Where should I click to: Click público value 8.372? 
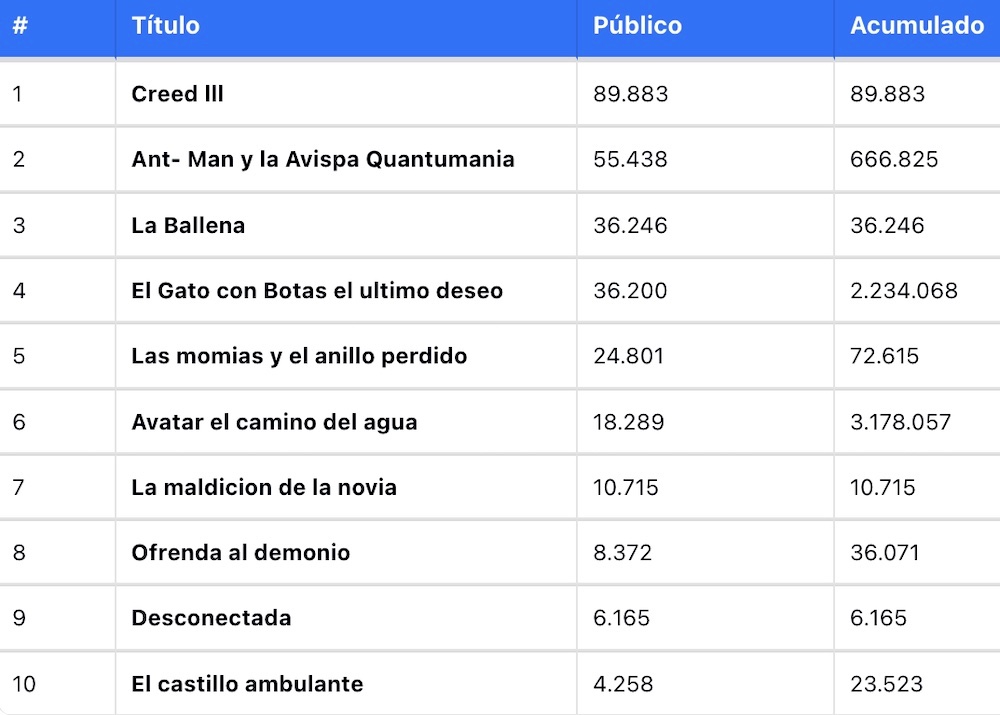click(624, 553)
